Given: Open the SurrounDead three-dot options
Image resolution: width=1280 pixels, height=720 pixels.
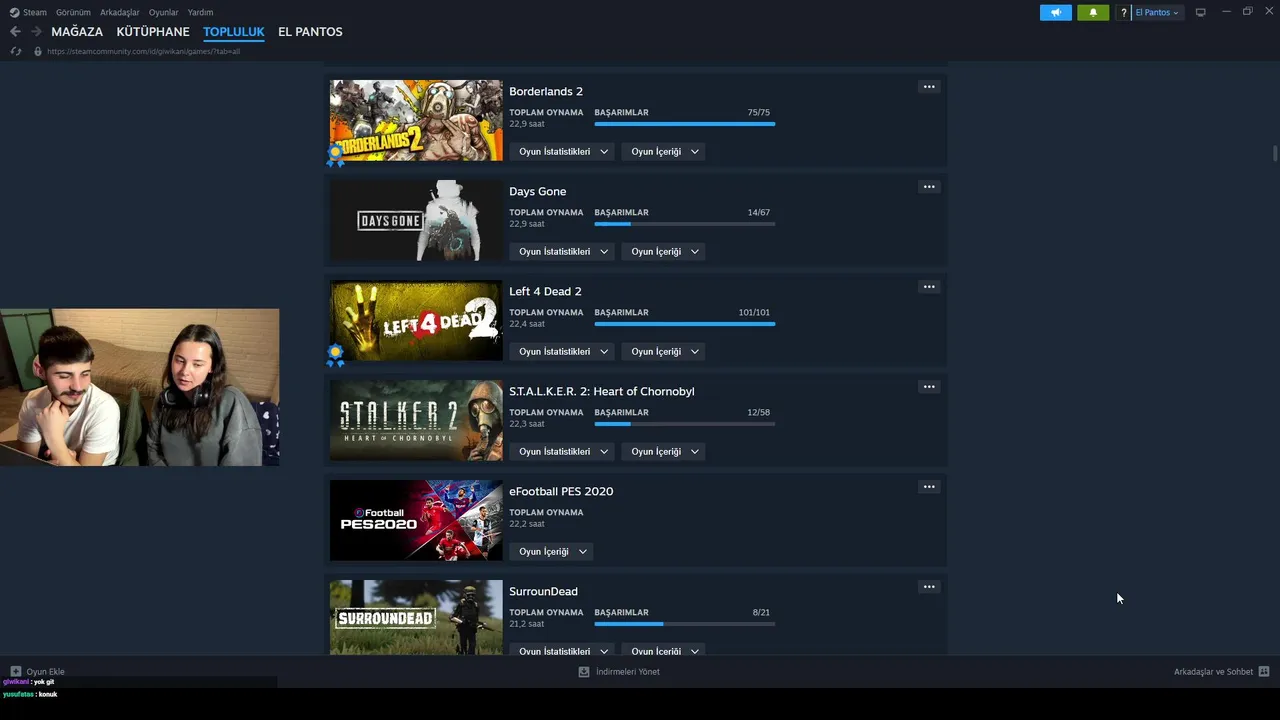Looking at the screenshot, I should [929, 587].
